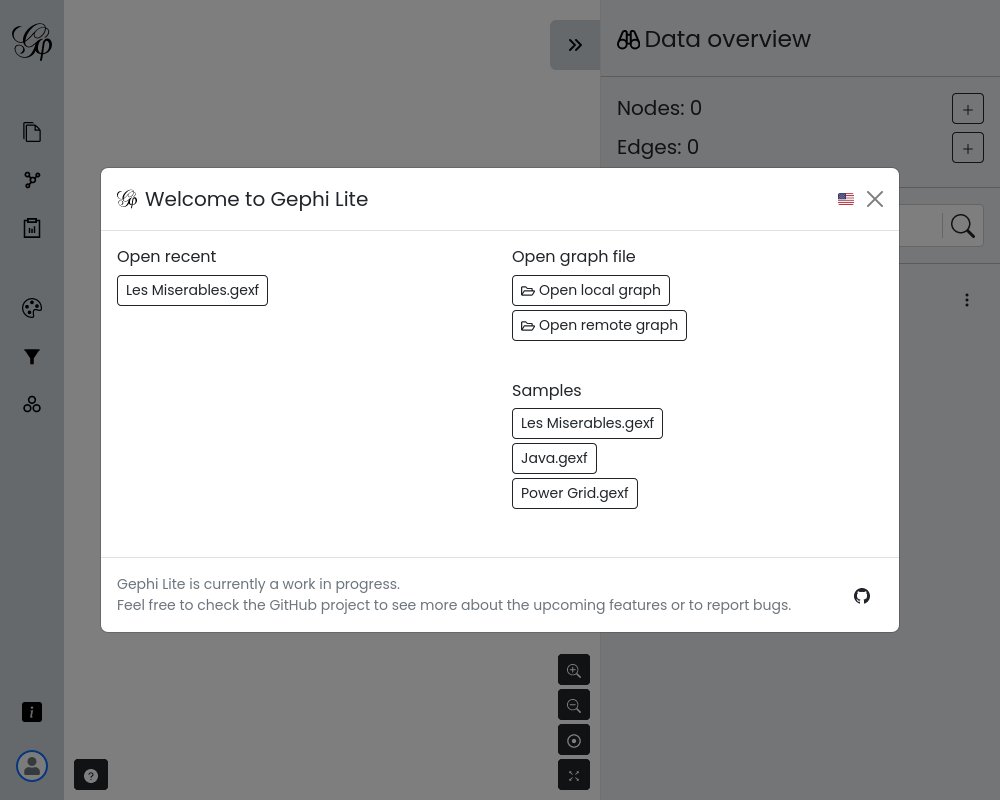Click the search input field
1000x800 pixels.
pyautogui.click(x=920, y=225)
